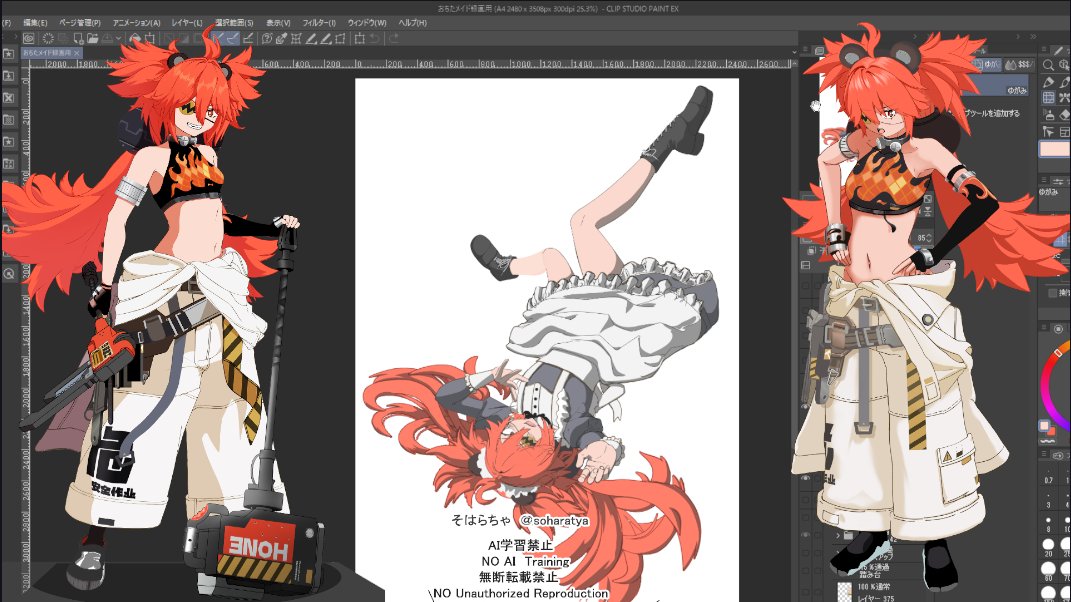1071x602 pixels.
Task: Select the 20 brush size preset
Action: (x=1048, y=548)
